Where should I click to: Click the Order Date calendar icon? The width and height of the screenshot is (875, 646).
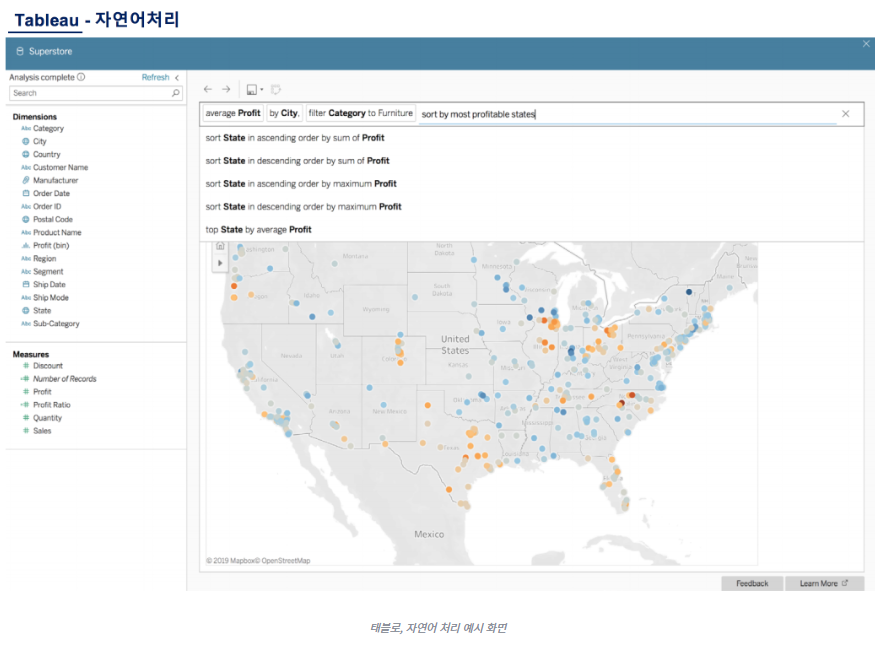(26, 194)
